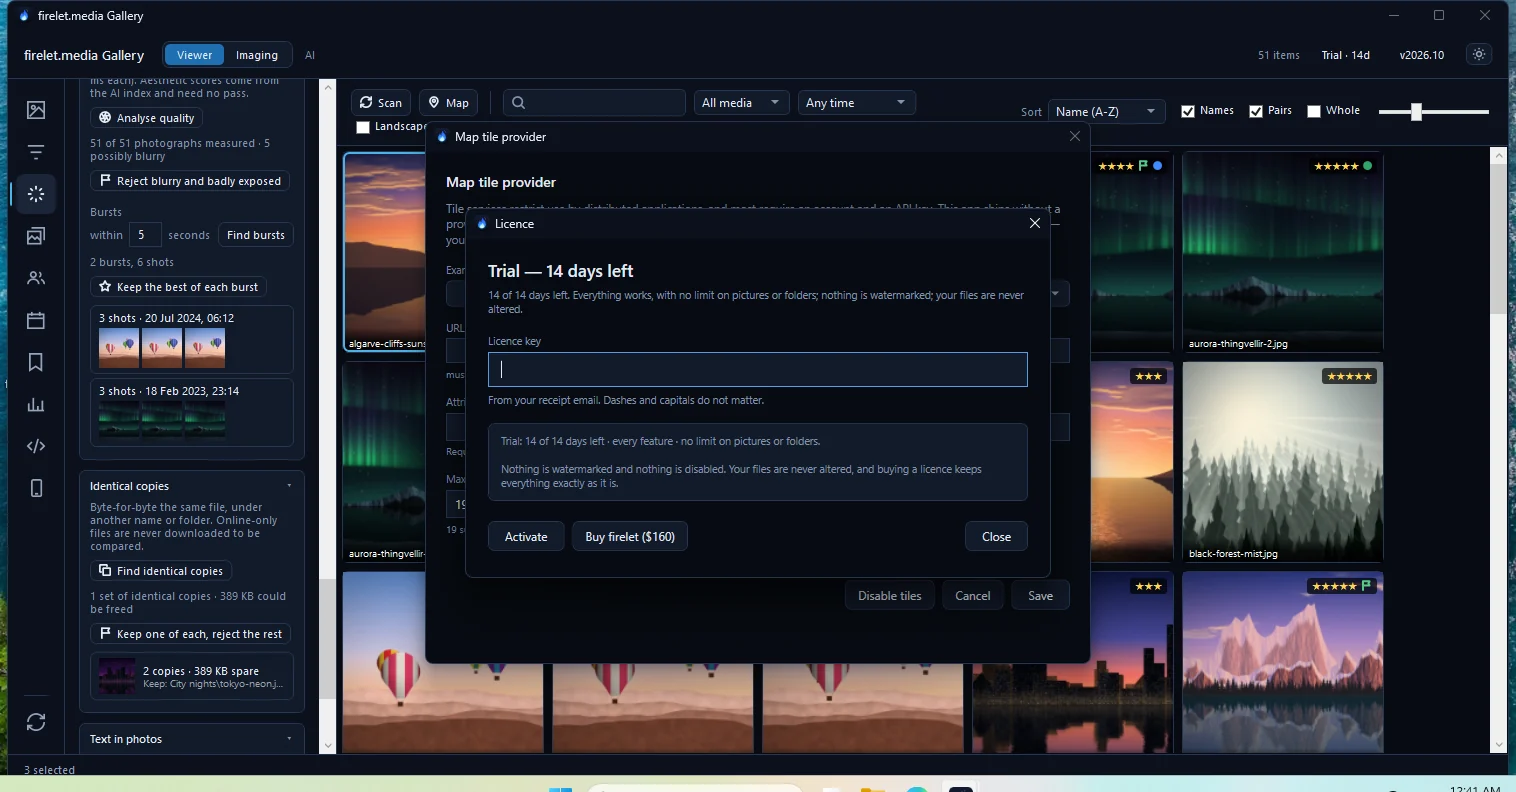Image resolution: width=1516 pixels, height=792 pixels.
Task: Switch to the Viewer tab
Action: coord(195,55)
